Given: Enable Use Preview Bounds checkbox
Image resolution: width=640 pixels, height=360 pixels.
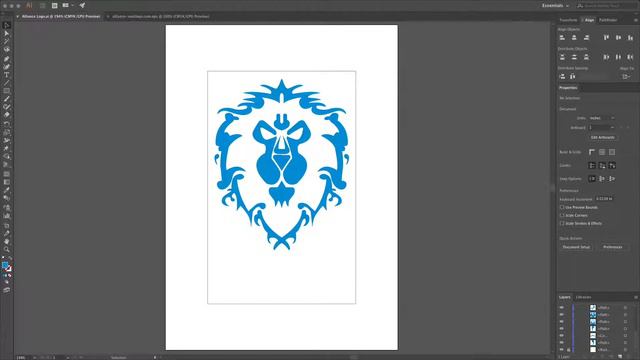Looking at the screenshot, I should click(x=562, y=207).
